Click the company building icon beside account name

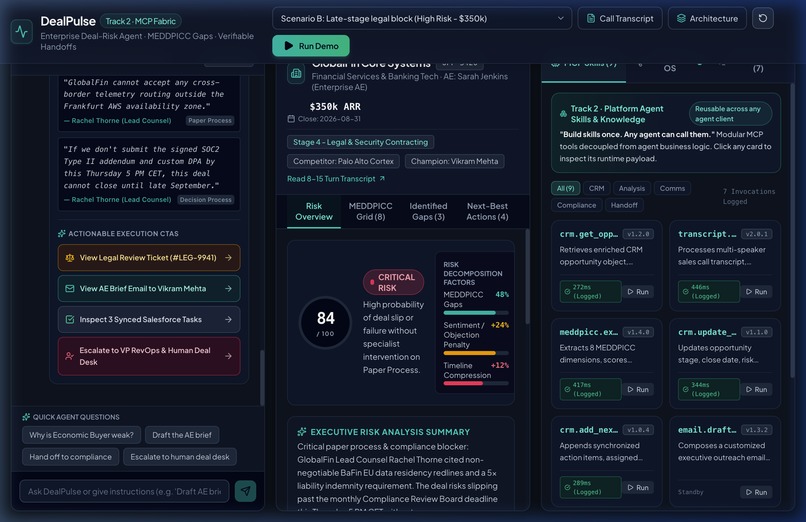(x=296, y=74)
